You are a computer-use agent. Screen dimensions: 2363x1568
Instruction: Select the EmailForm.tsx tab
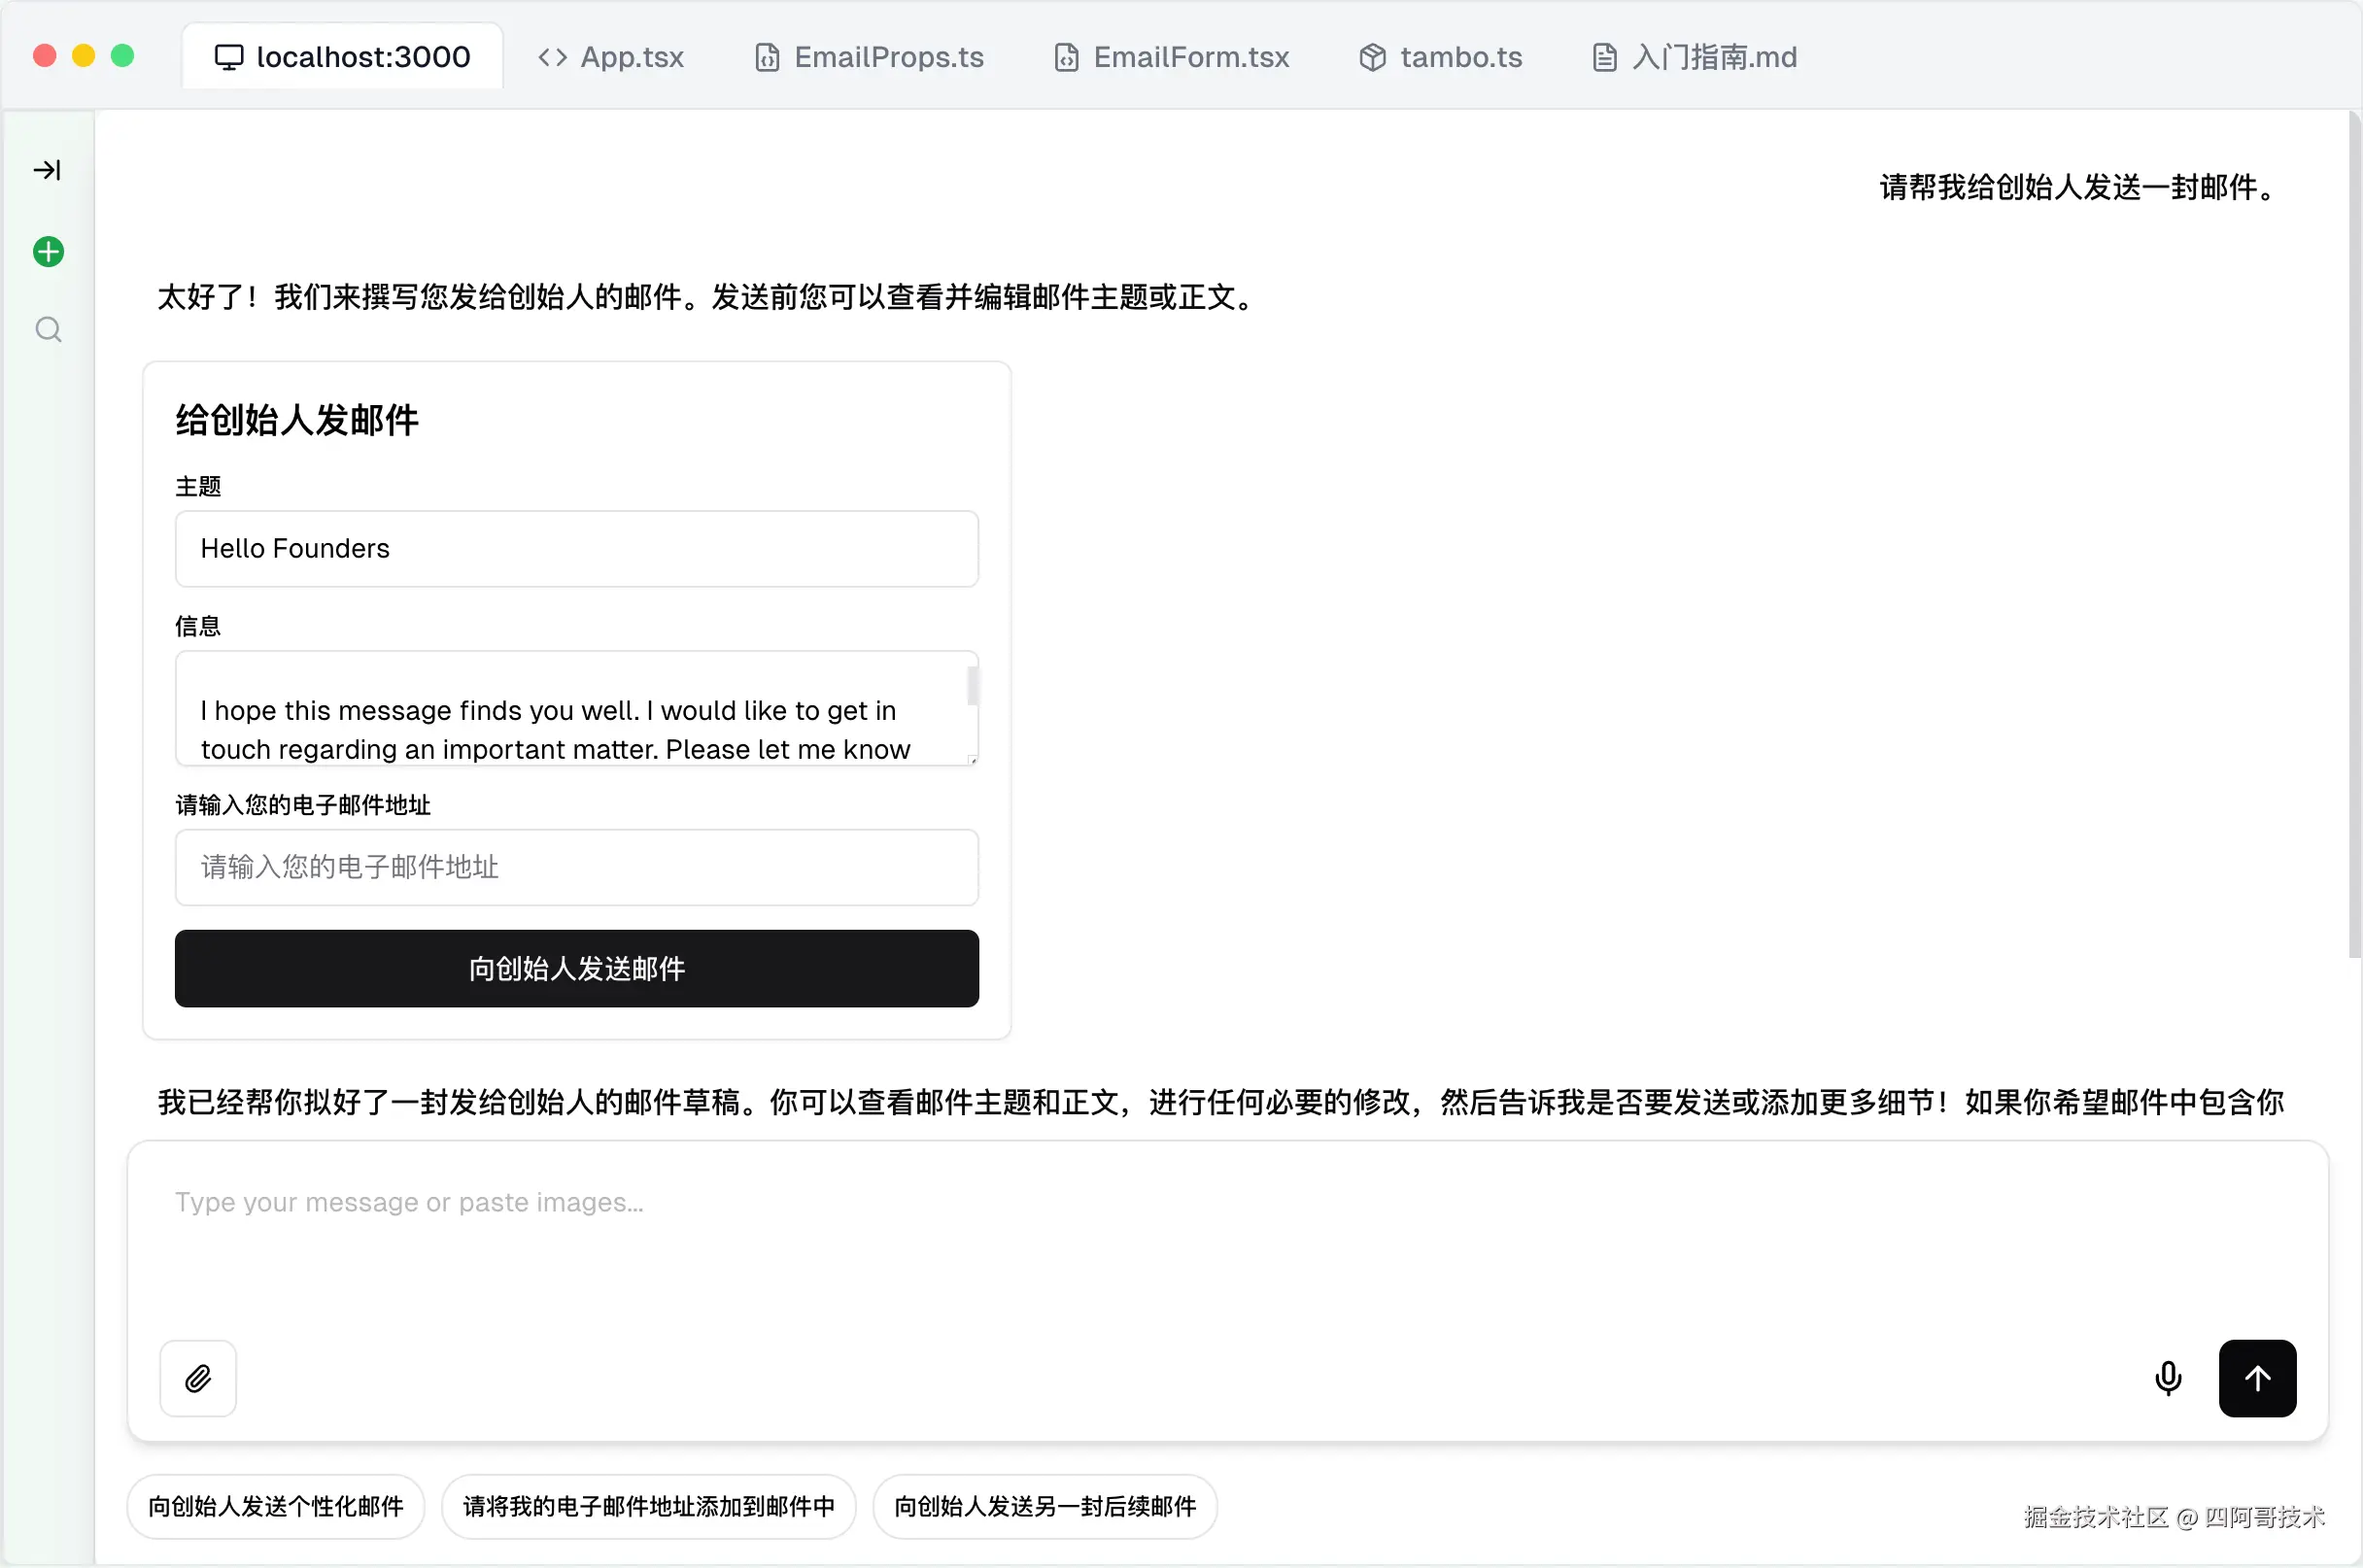tap(1171, 57)
